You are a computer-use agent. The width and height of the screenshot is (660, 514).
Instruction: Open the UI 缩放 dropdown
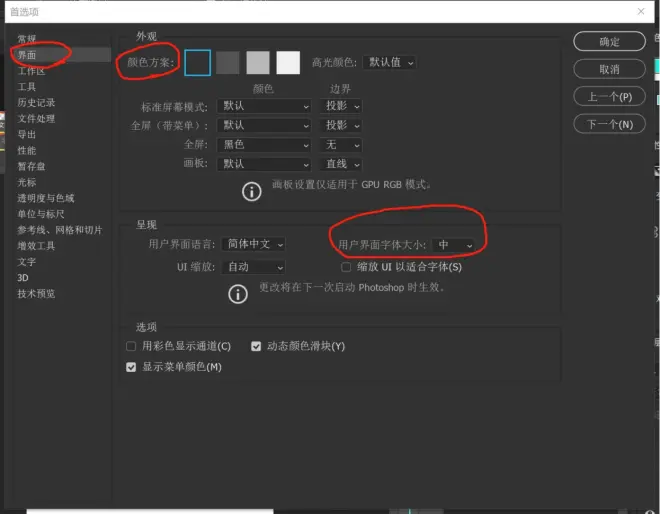pos(253,267)
